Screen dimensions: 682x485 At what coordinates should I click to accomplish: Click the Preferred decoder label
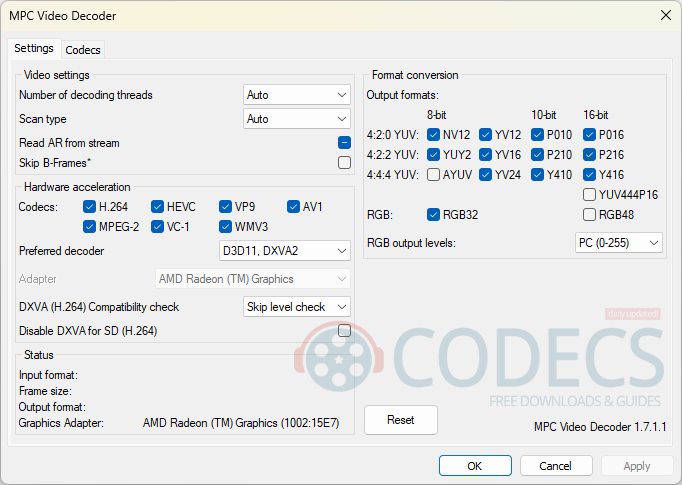click(x=61, y=251)
